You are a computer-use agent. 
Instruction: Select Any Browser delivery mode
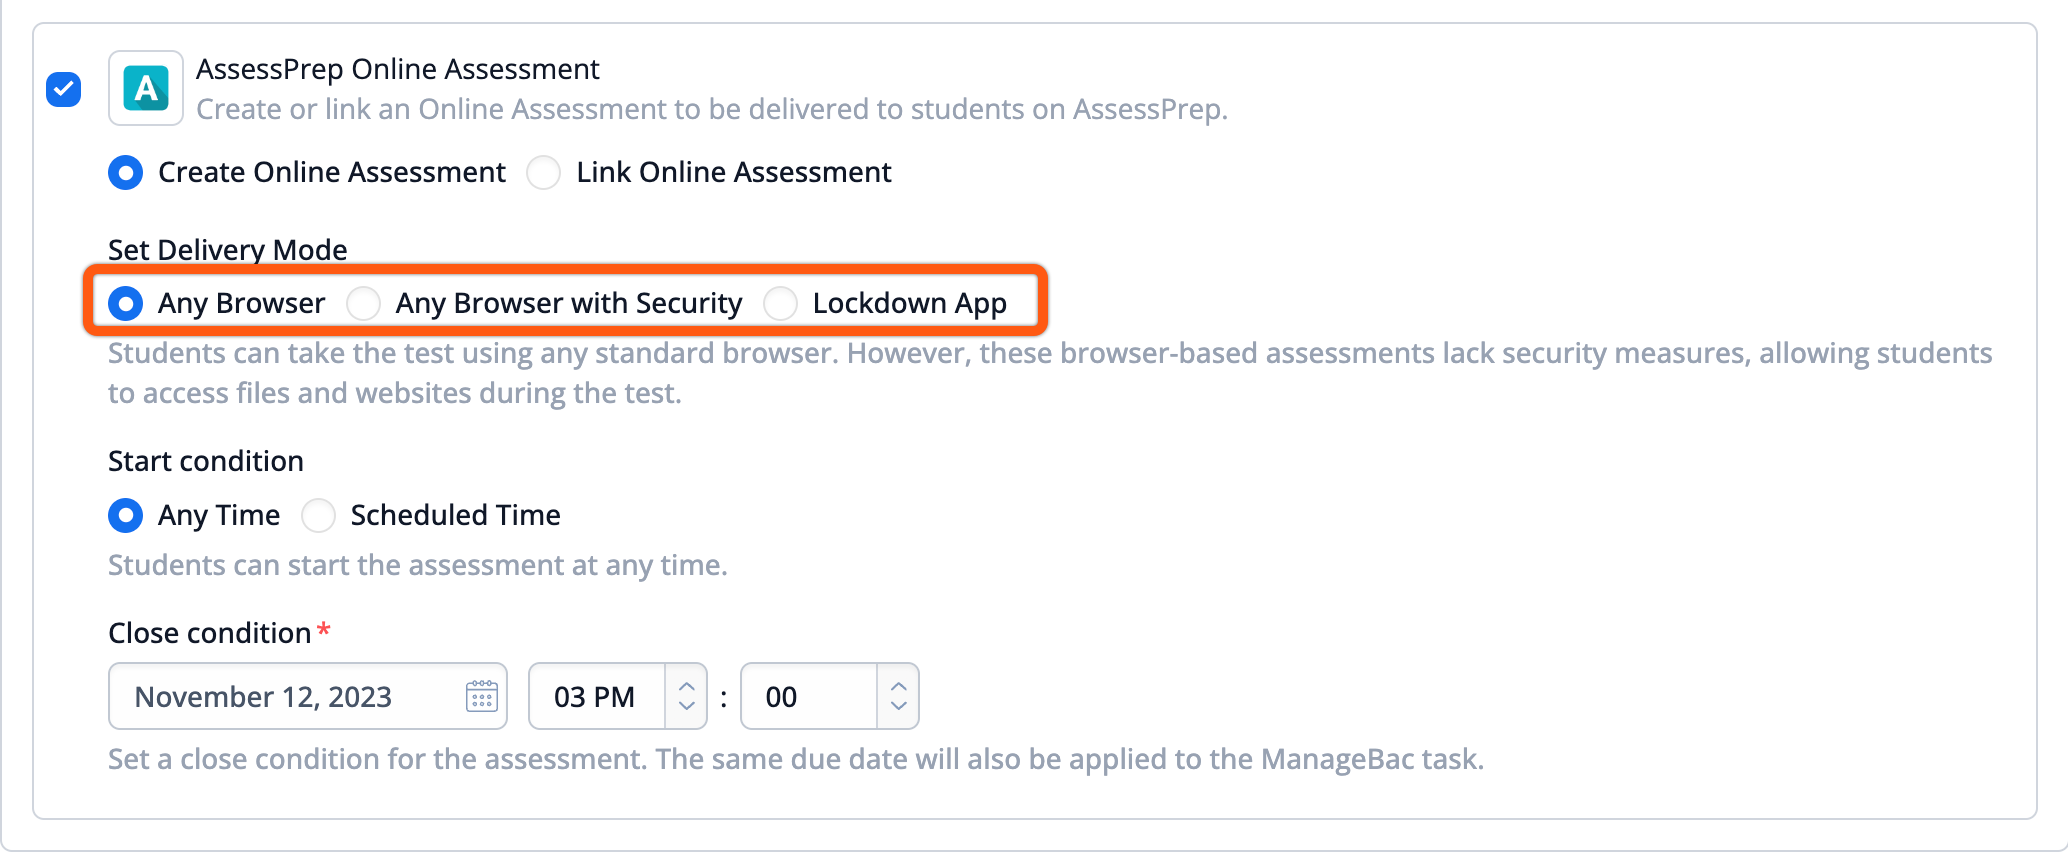click(126, 303)
